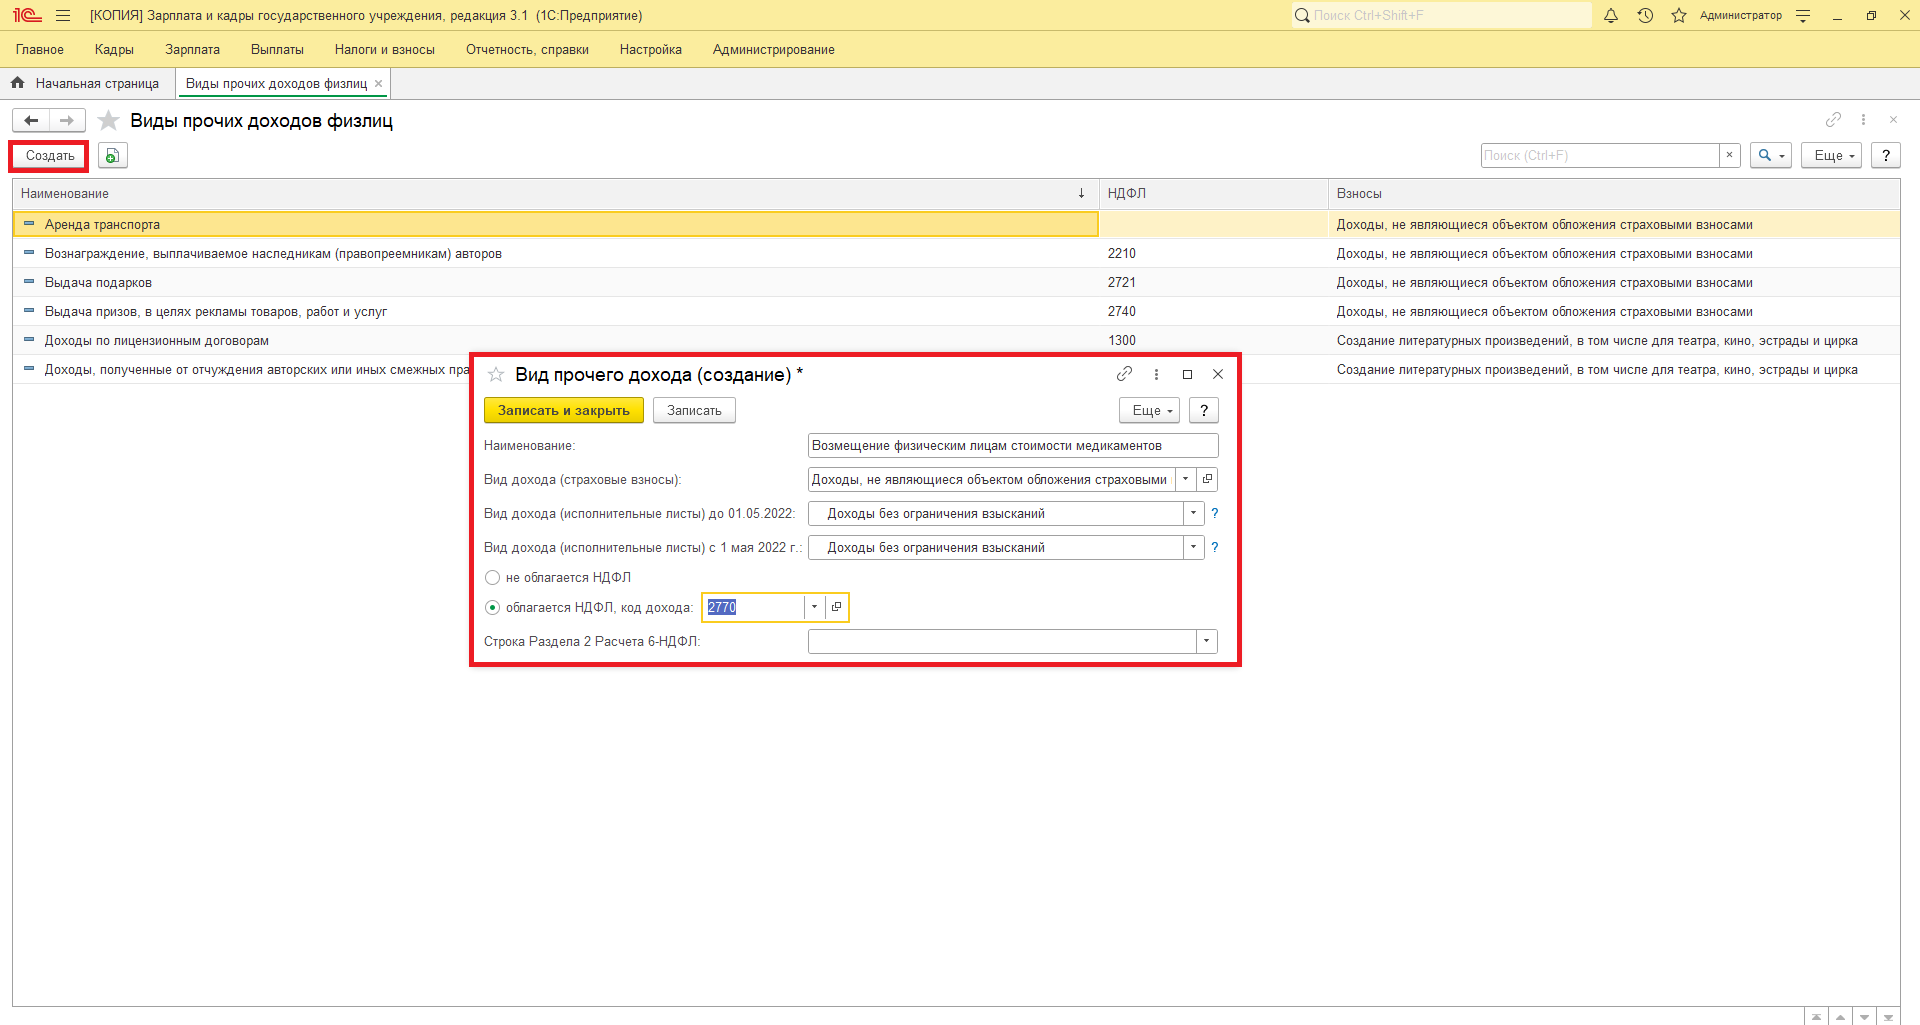Open the Выплаты menu
This screenshot has height=1025, width=1920.
tap(277, 49)
